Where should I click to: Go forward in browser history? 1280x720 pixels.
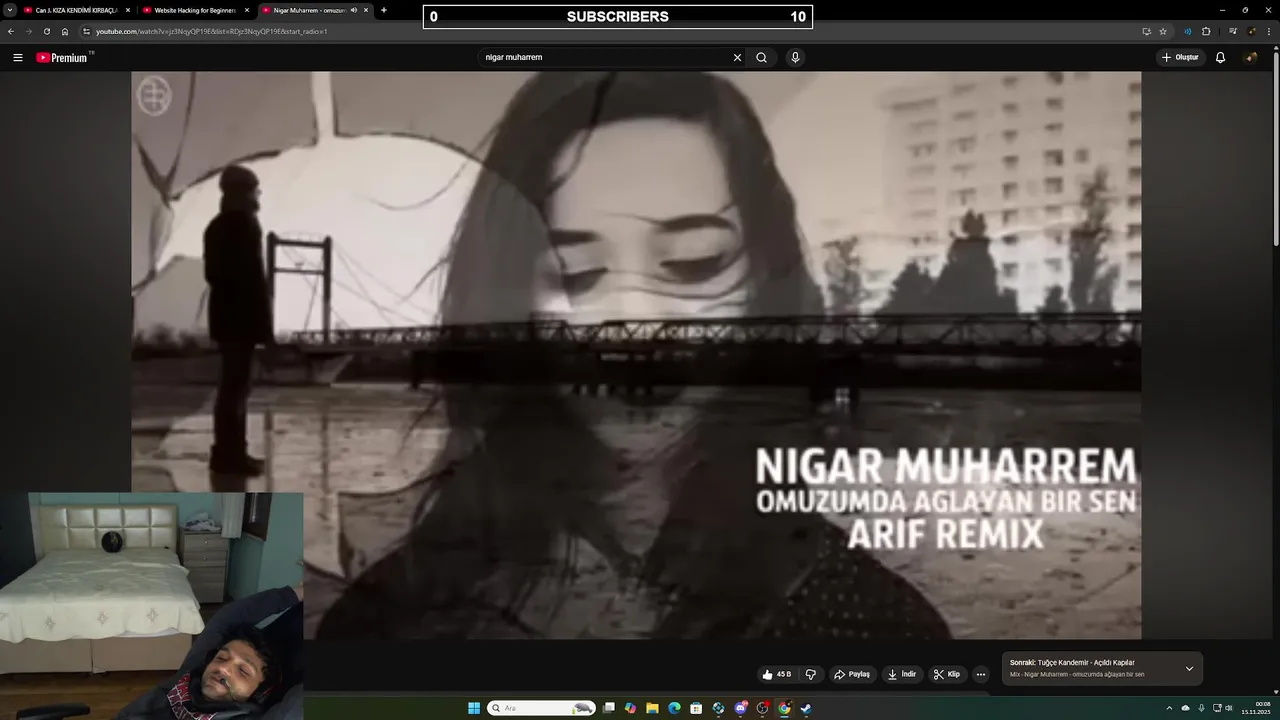[x=29, y=31]
